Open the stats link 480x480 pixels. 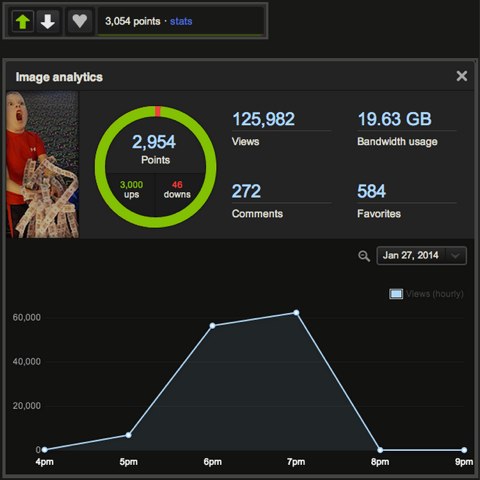pyautogui.click(x=181, y=21)
